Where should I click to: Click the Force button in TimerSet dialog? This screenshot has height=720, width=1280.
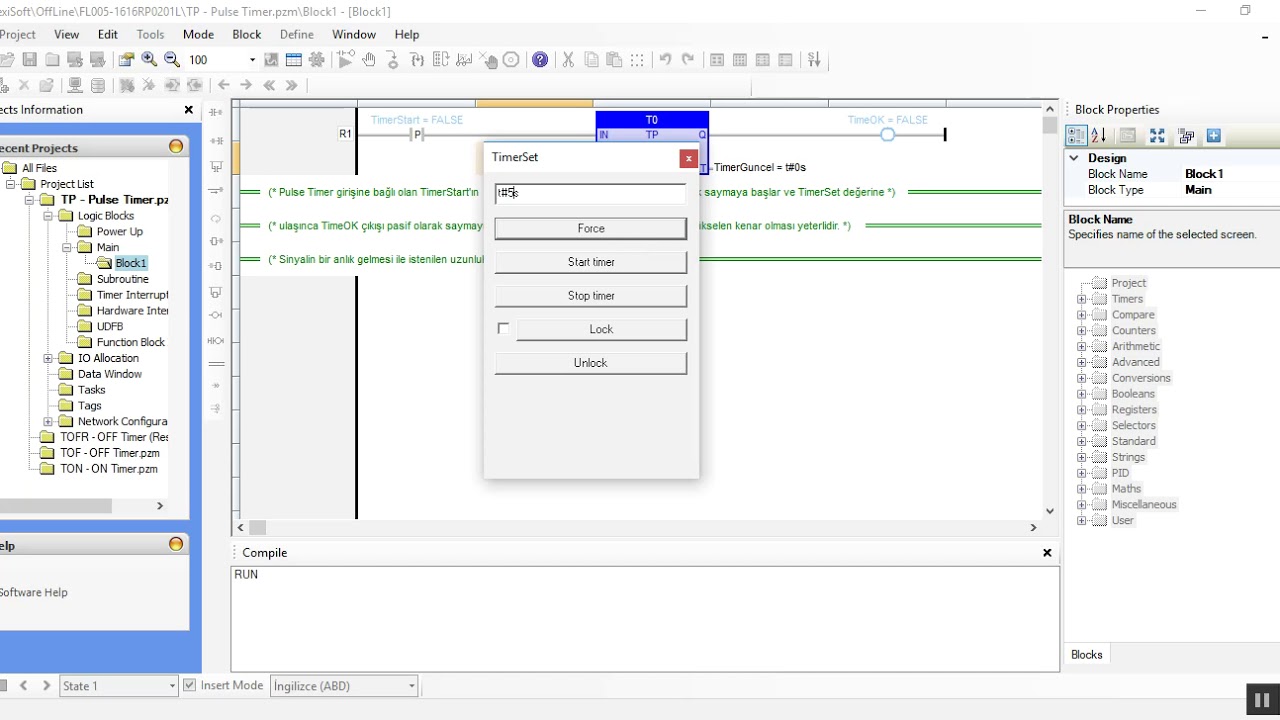[591, 228]
